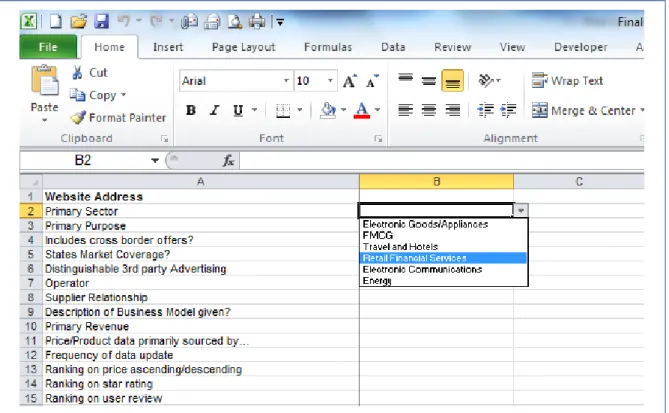Open a file using the folder icon

click(x=79, y=21)
